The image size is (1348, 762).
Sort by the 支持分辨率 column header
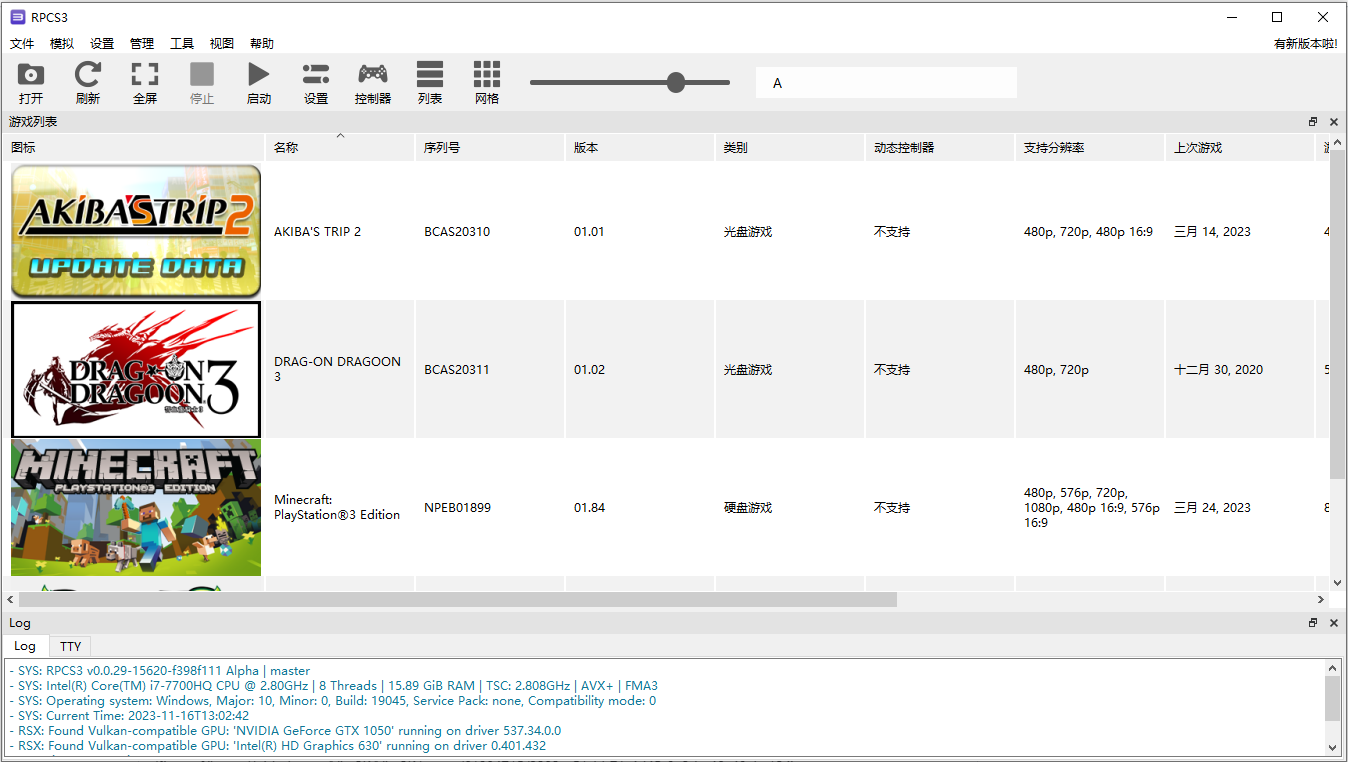click(1090, 147)
